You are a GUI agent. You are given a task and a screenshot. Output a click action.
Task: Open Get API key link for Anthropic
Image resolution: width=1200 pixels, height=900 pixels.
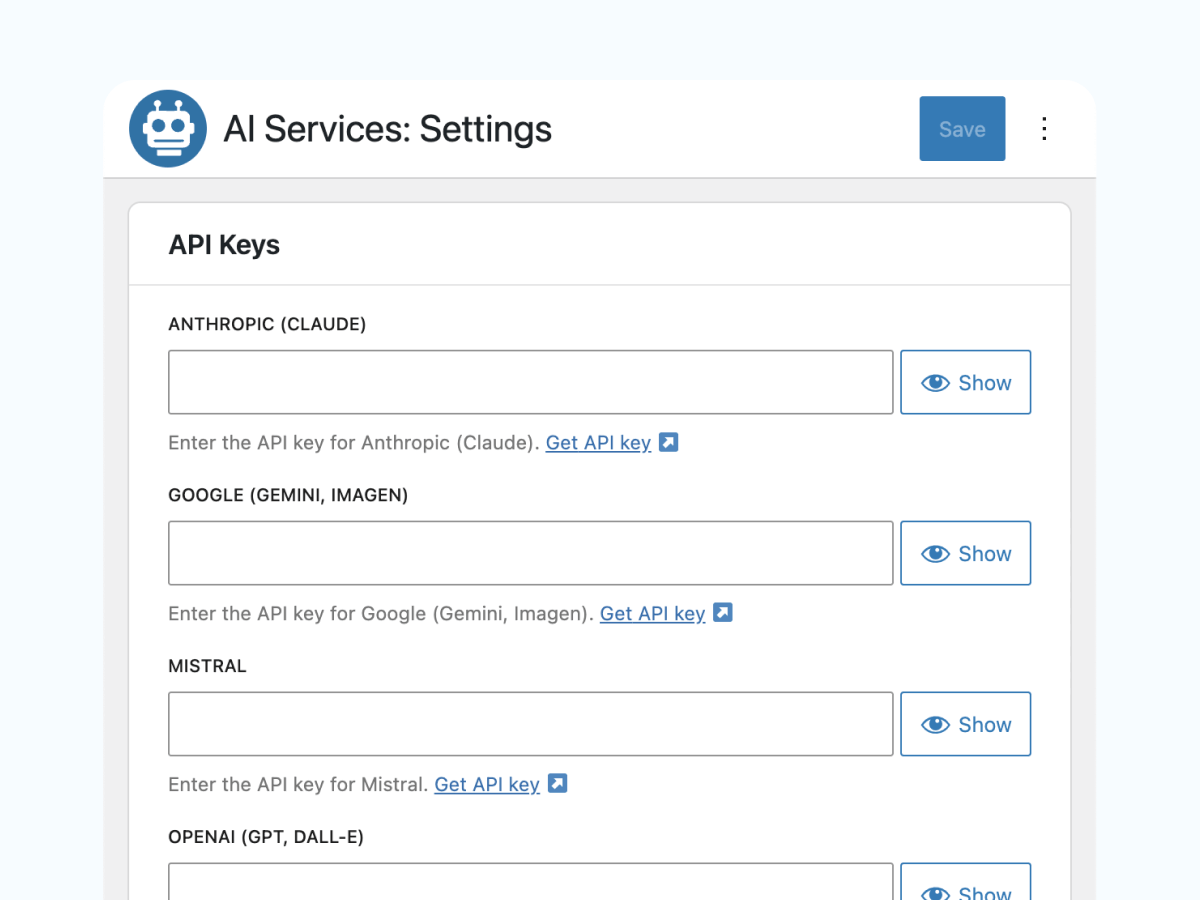[598, 443]
